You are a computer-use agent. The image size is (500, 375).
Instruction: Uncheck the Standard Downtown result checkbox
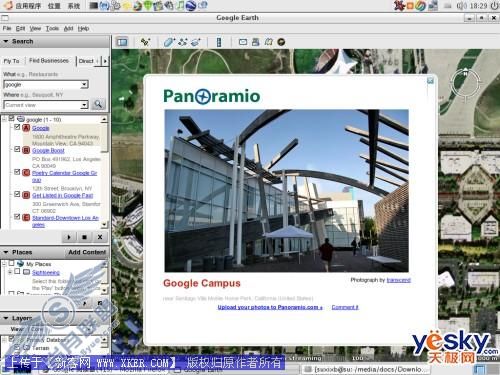pos(17,217)
